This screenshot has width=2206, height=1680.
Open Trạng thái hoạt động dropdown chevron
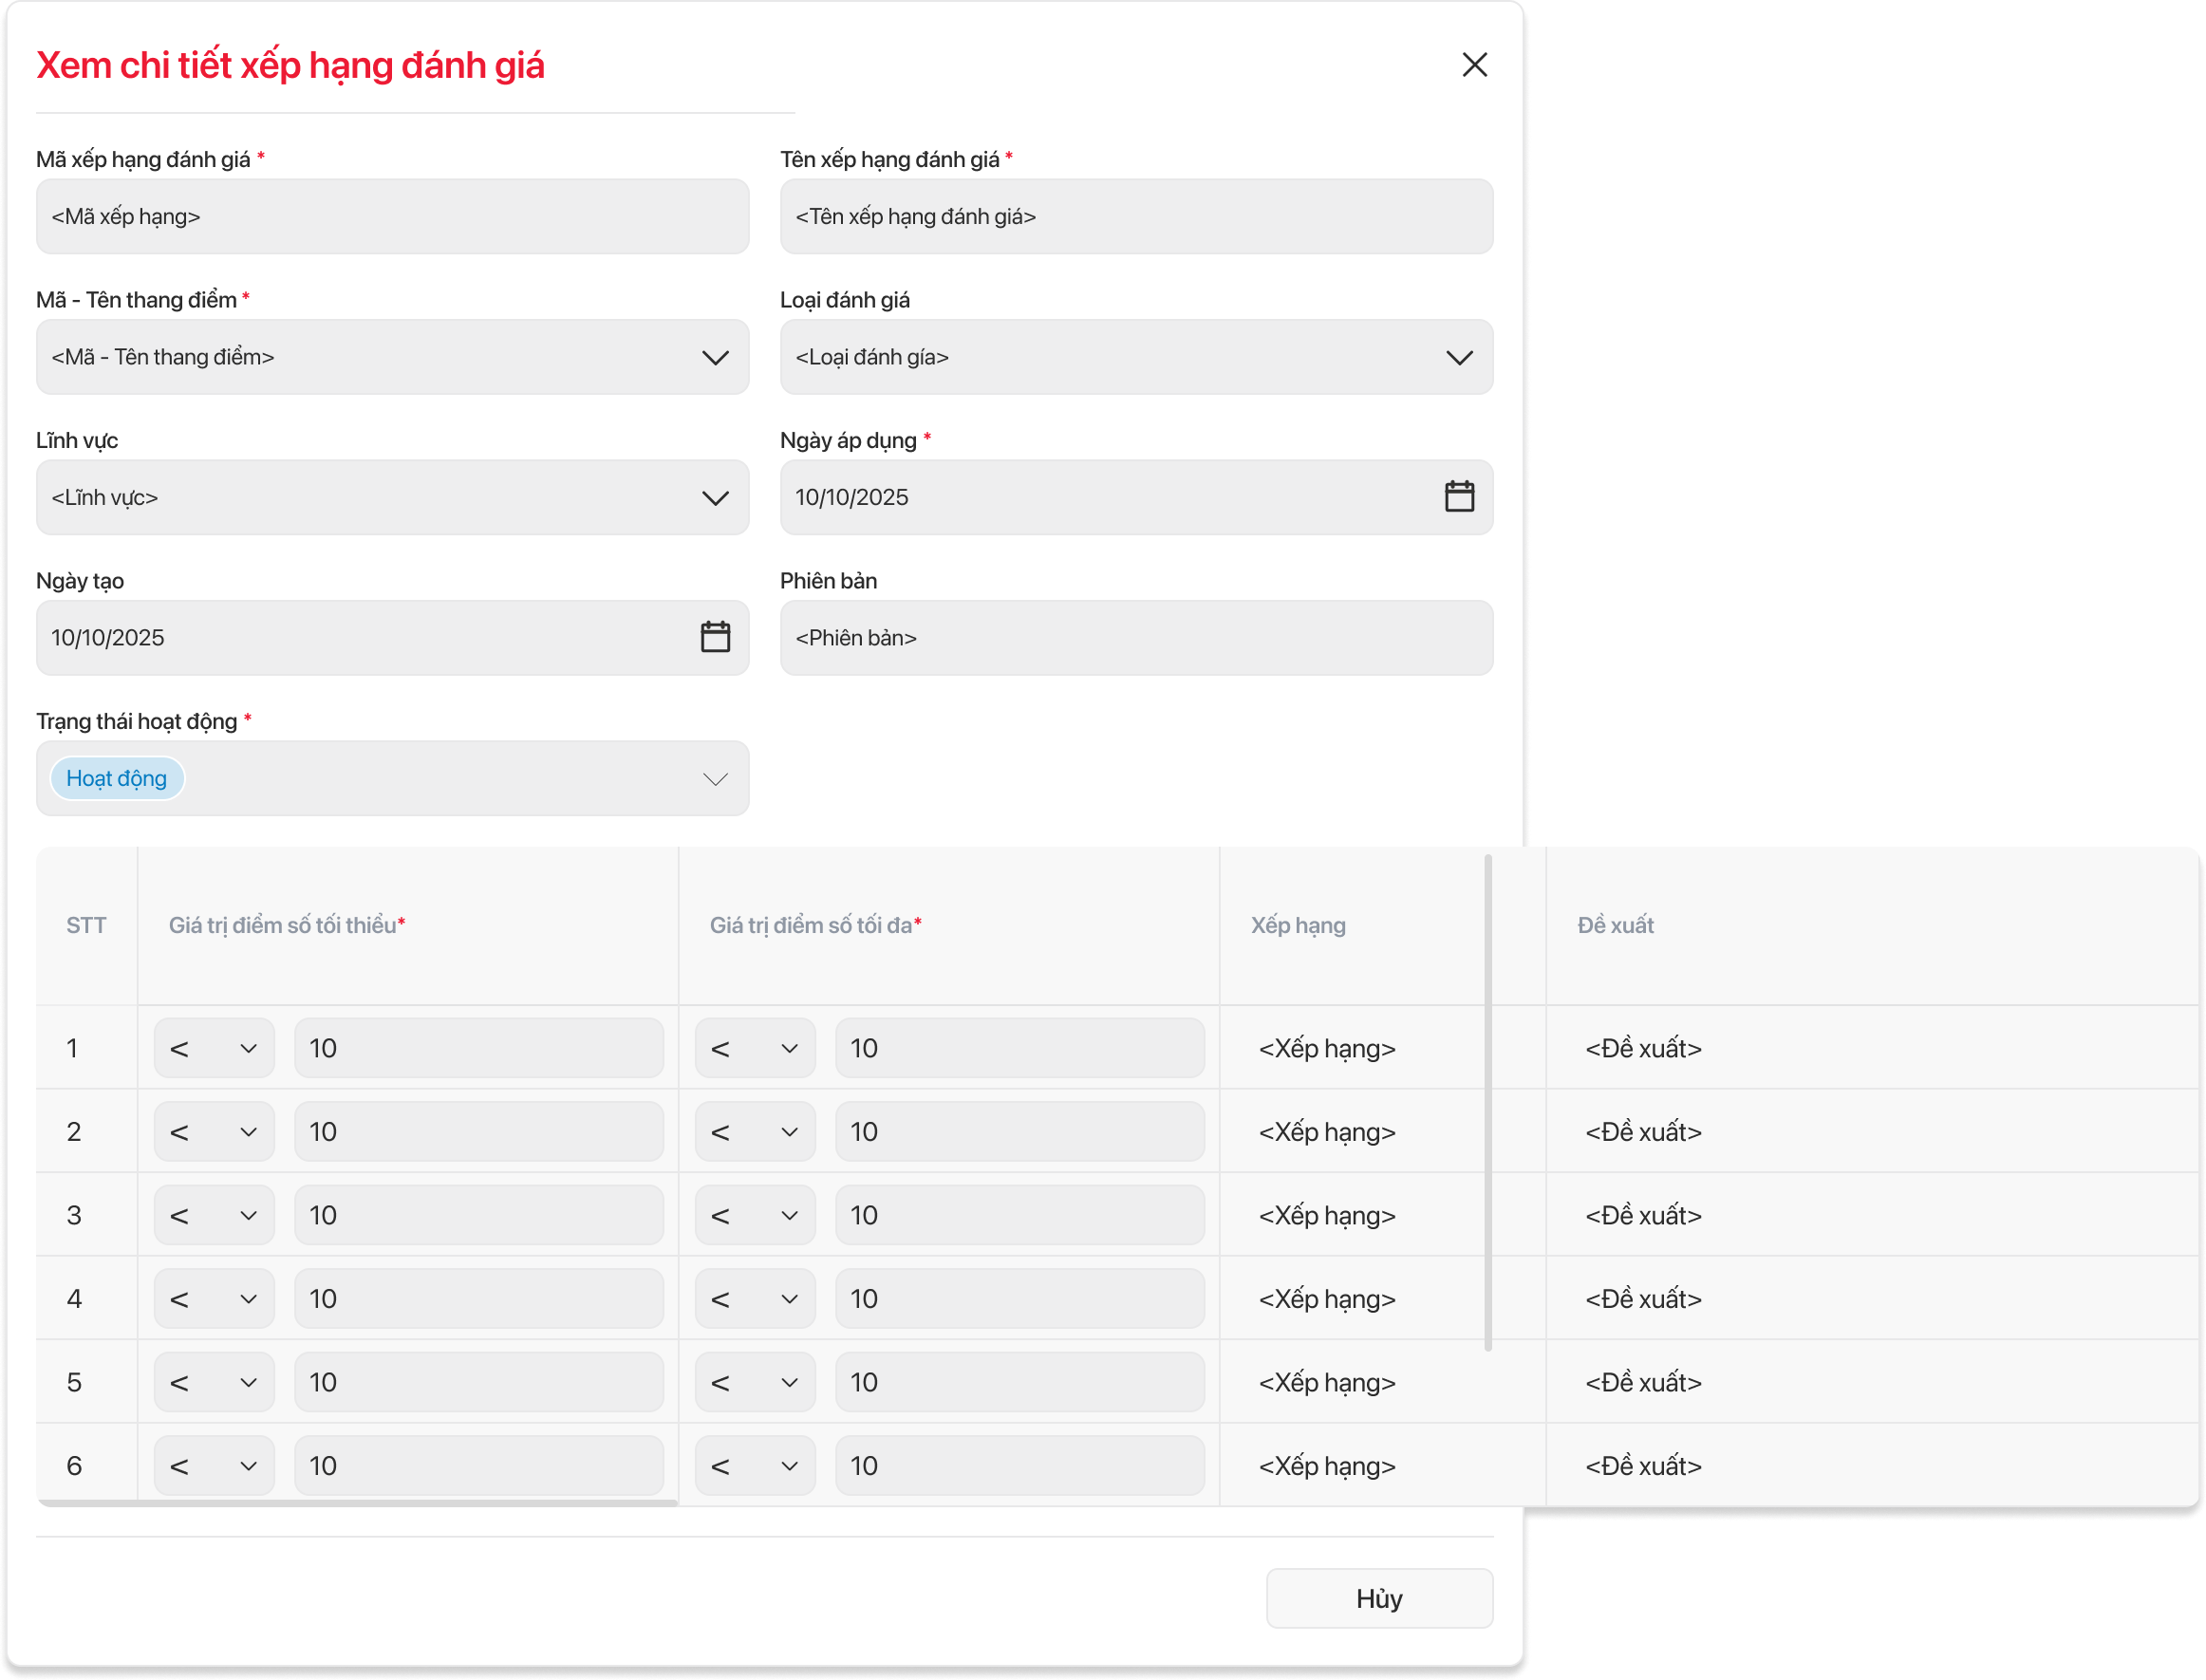(x=715, y=779)
